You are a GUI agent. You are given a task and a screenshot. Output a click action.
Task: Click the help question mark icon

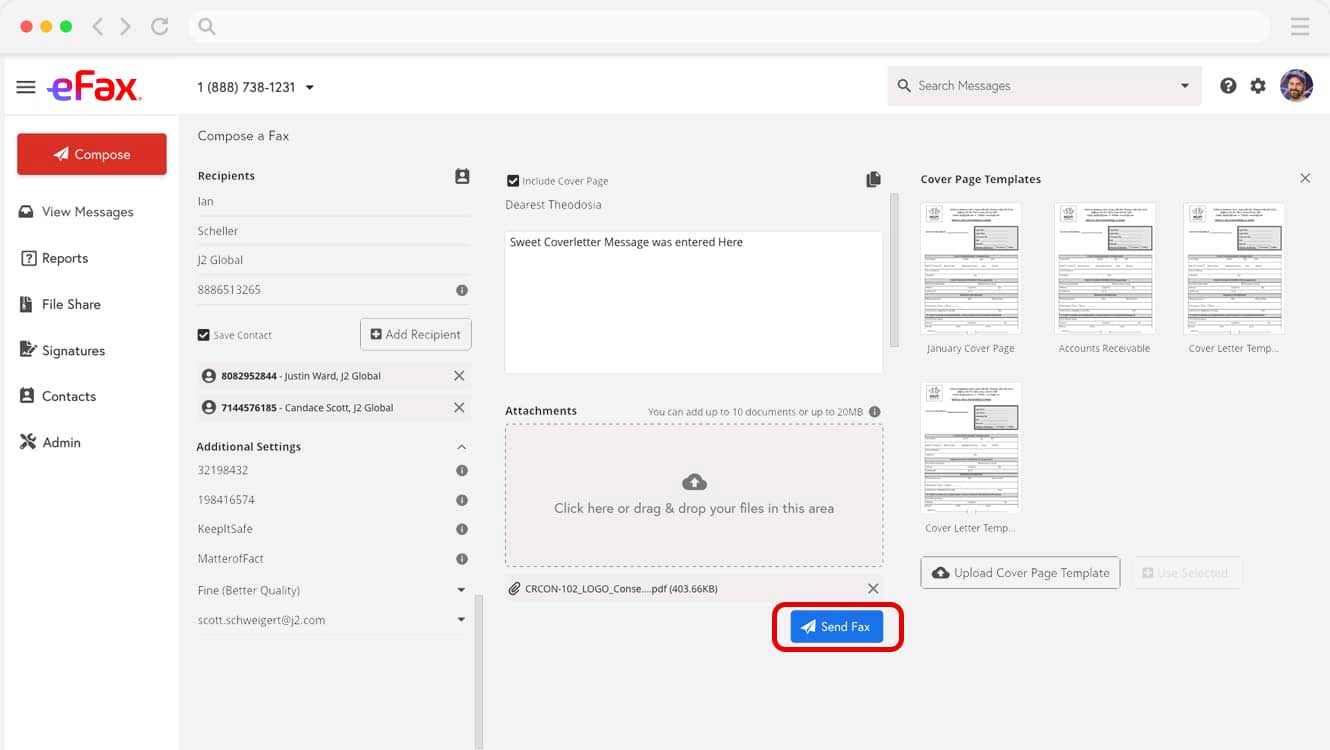pos(1228,86)
